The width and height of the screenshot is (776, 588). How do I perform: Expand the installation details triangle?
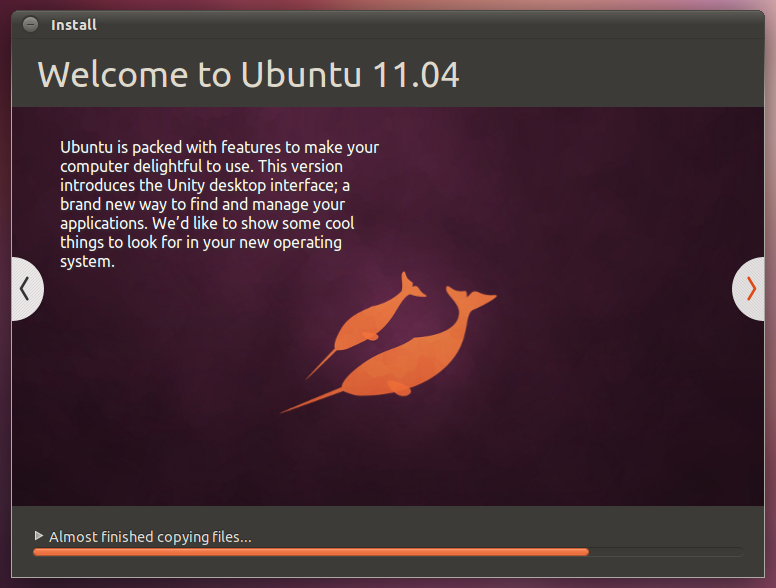click(39, 536)
